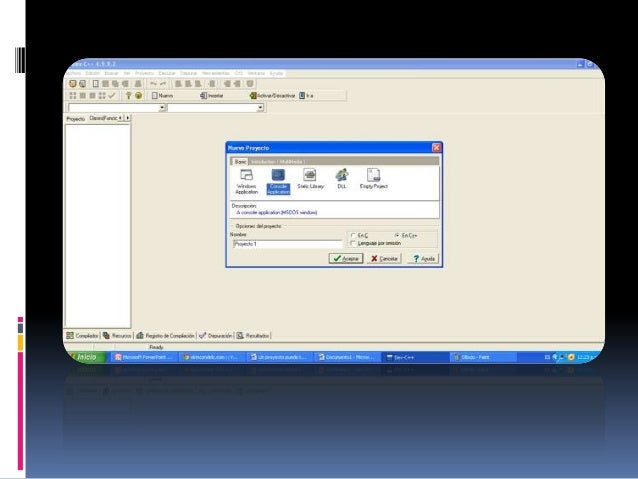Open the Ventana menu
This screenshot has height=479, width=638.
tap(256, 73)
